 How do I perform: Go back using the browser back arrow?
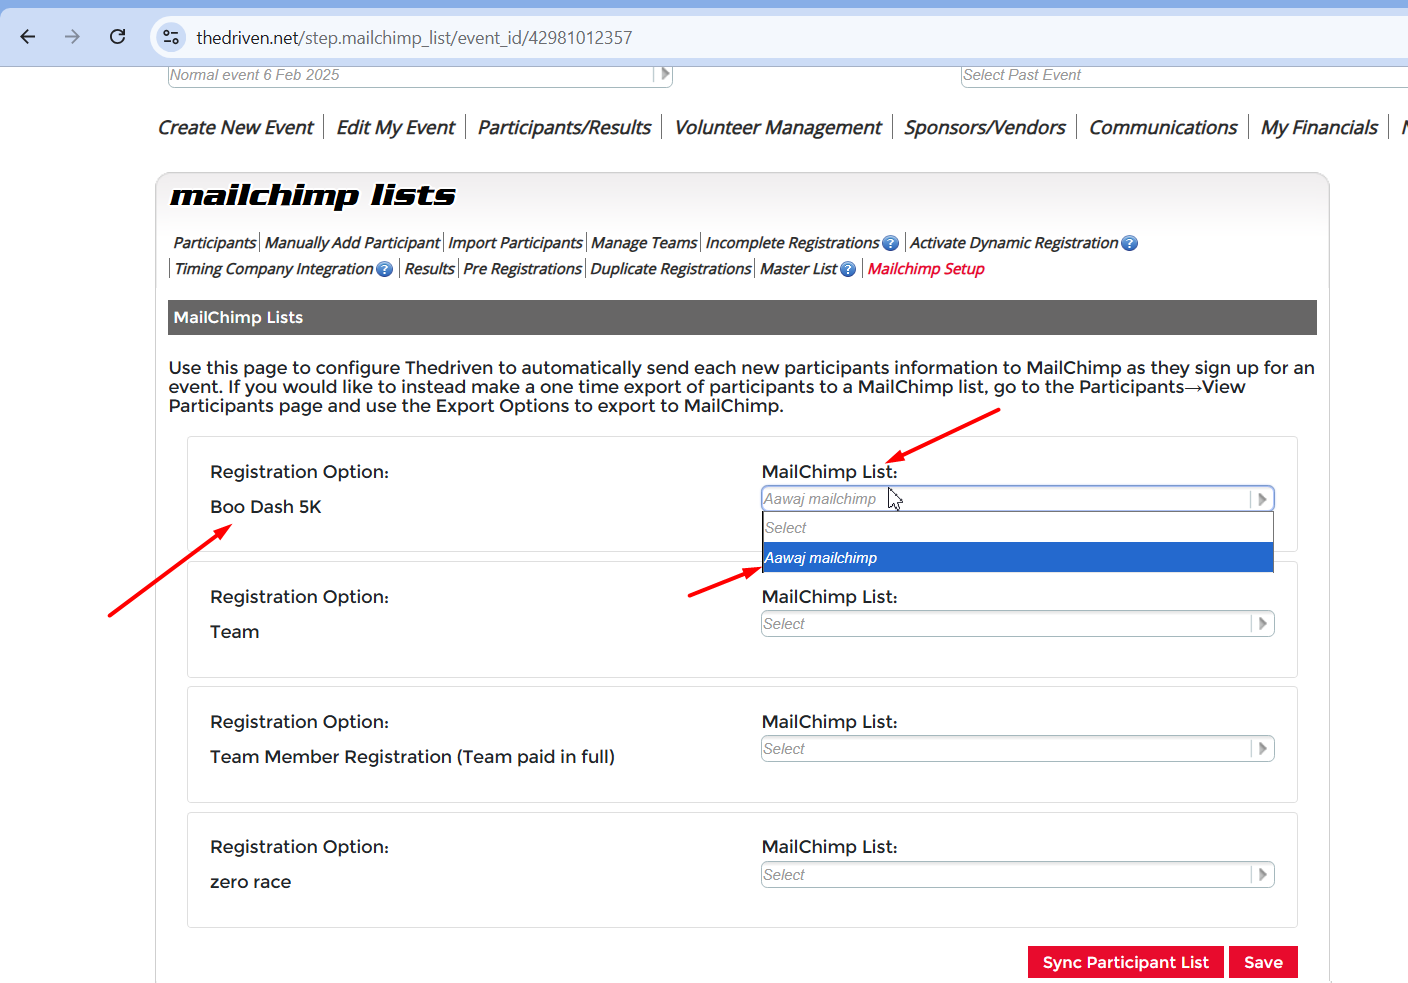click(x=28, y=37)
